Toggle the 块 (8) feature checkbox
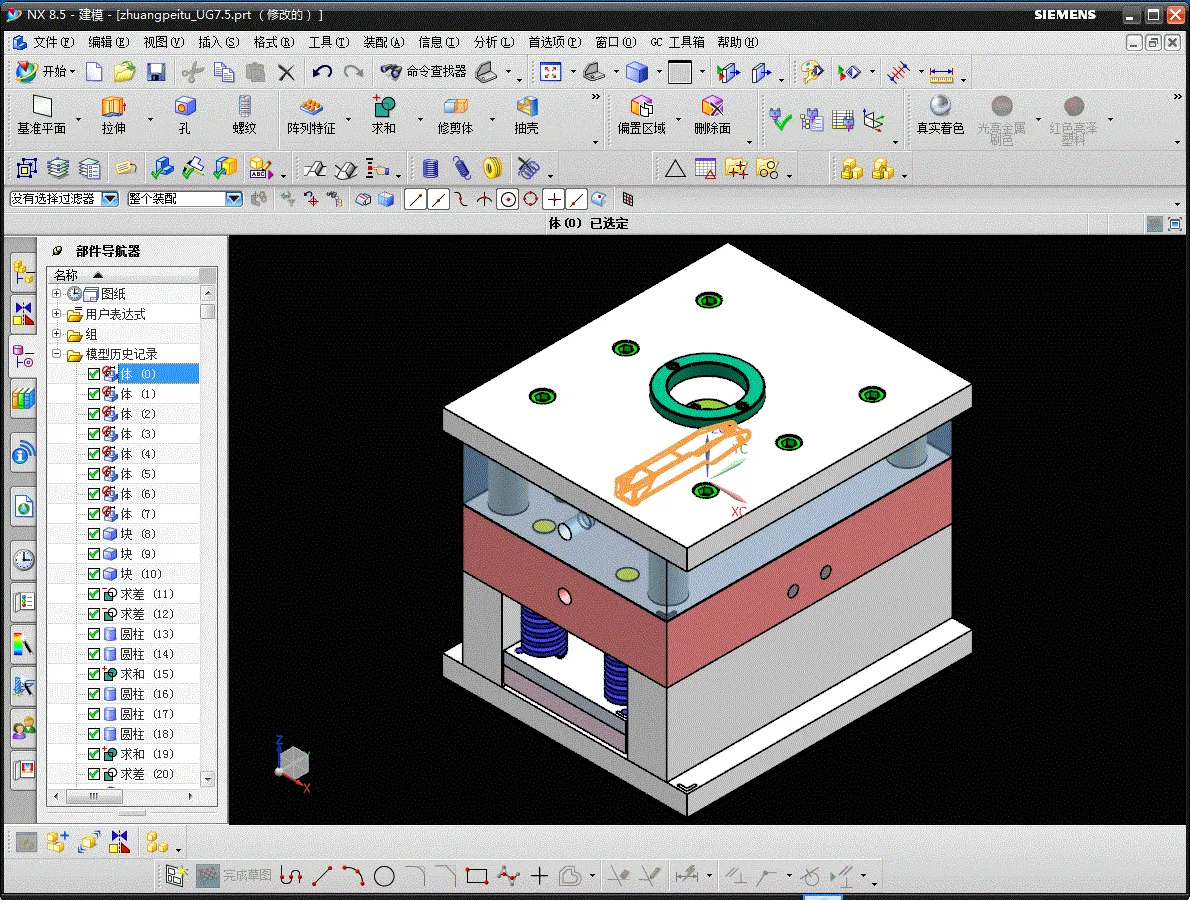1190x900 pixels. point(94,534)
